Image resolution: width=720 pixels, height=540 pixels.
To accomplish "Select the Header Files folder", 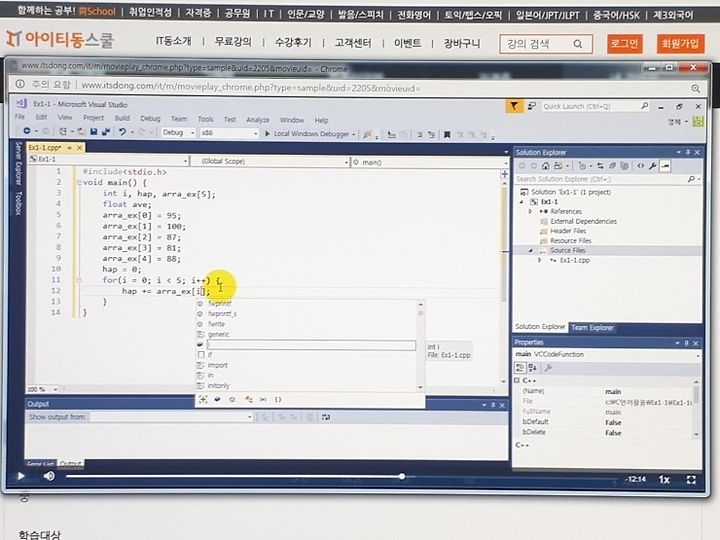I will tap(568, 231).
